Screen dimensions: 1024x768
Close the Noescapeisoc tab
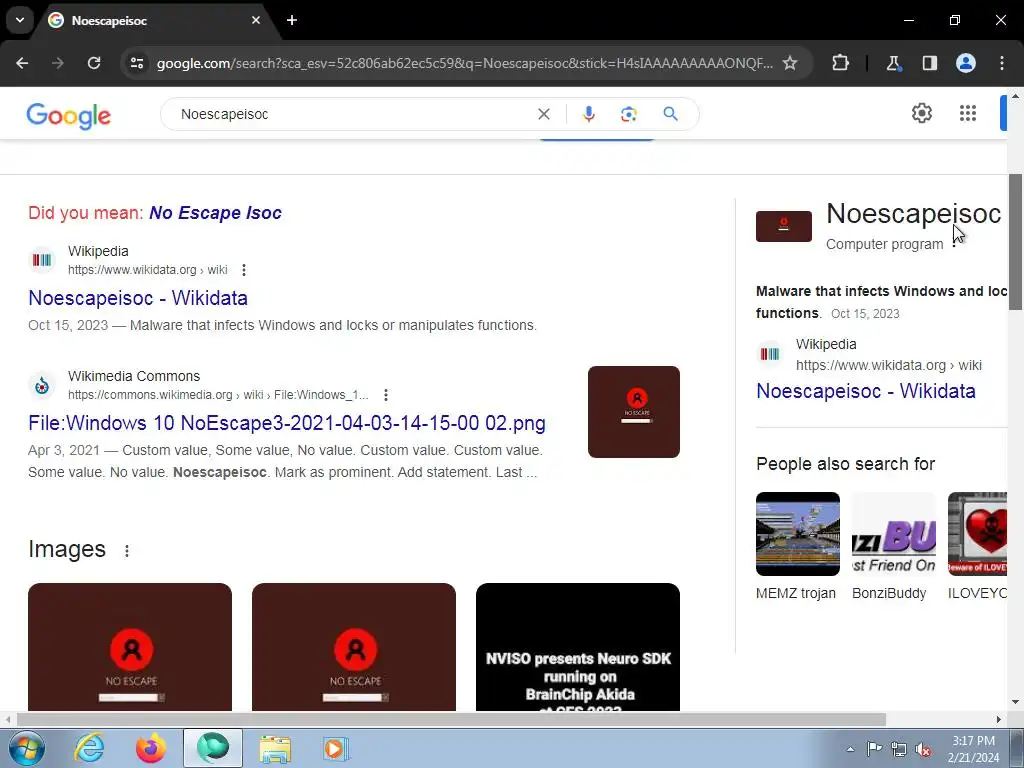[x=256, y=20]
